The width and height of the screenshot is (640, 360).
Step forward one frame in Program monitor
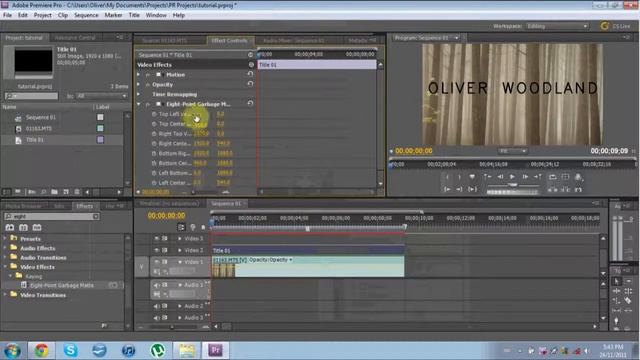click(x=525, y=177)
